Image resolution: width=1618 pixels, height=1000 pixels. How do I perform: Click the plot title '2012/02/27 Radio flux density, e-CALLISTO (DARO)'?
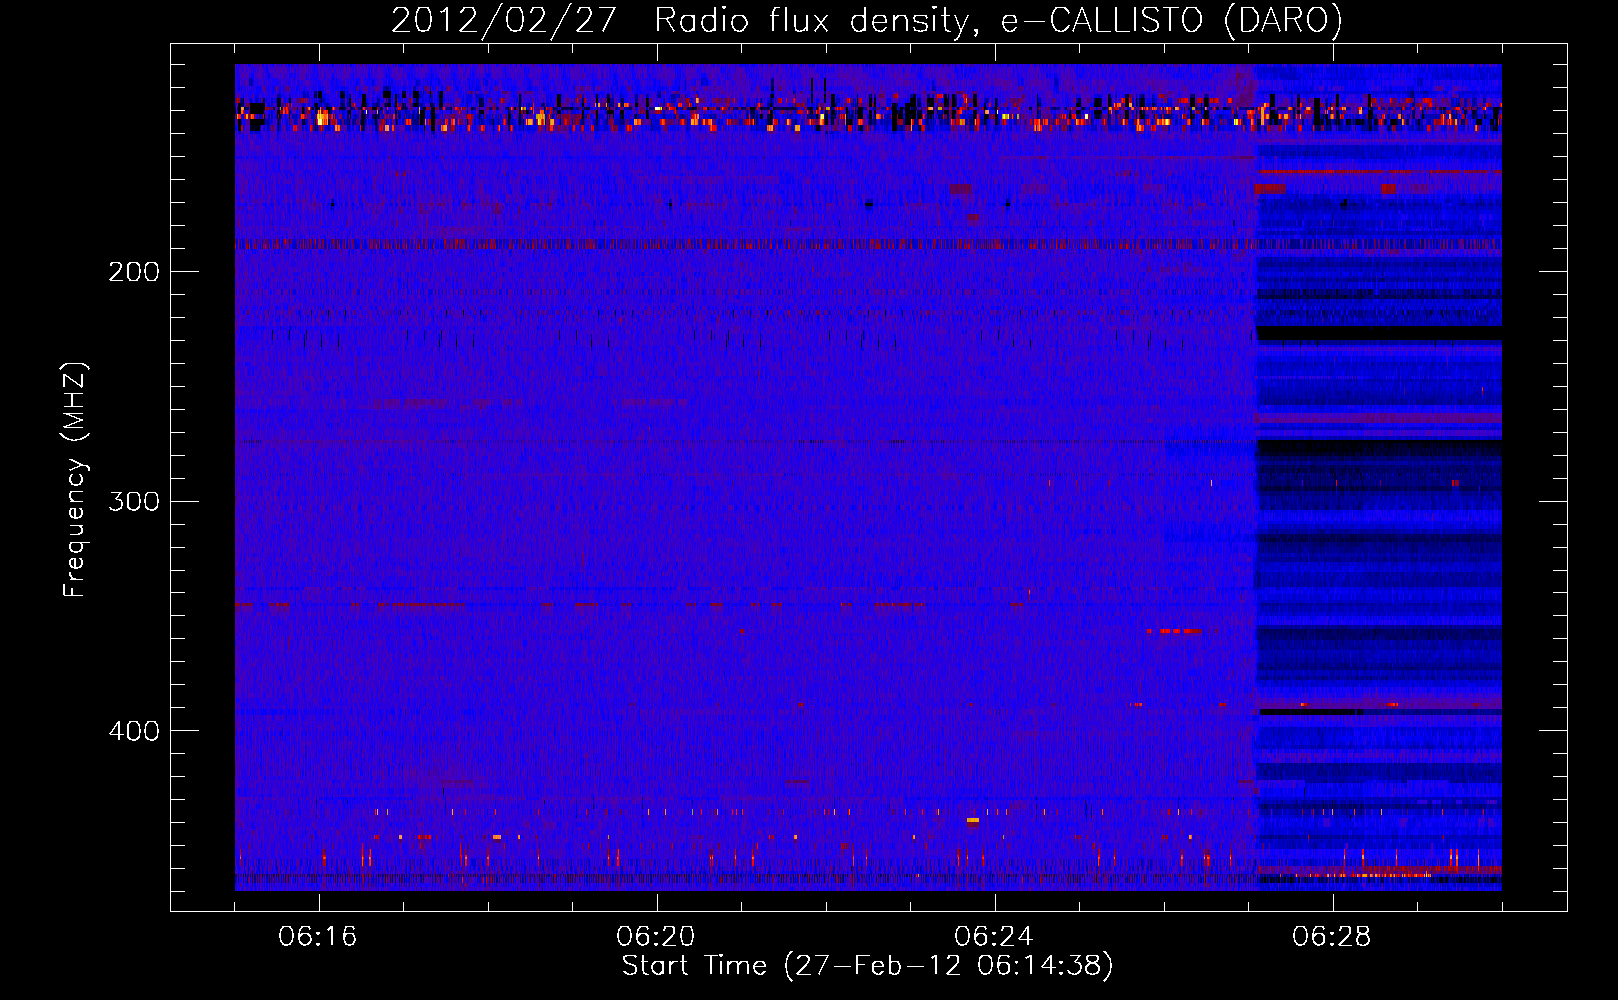point(867,21)
